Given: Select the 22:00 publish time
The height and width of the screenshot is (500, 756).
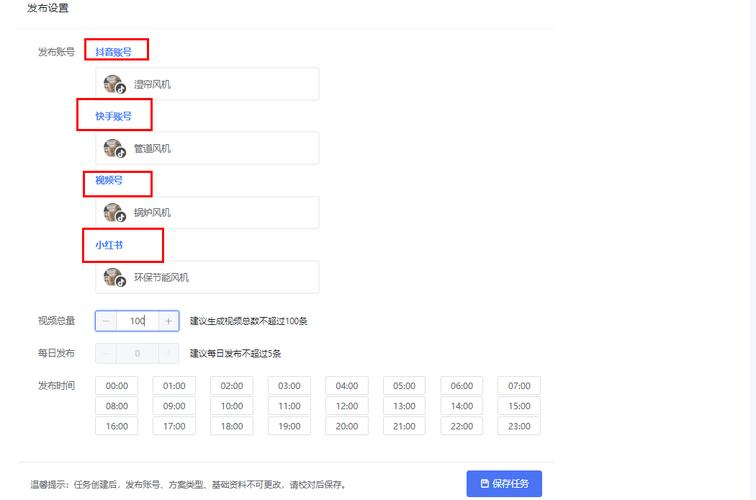Looking at the screenshot, I should pos(461,426).
